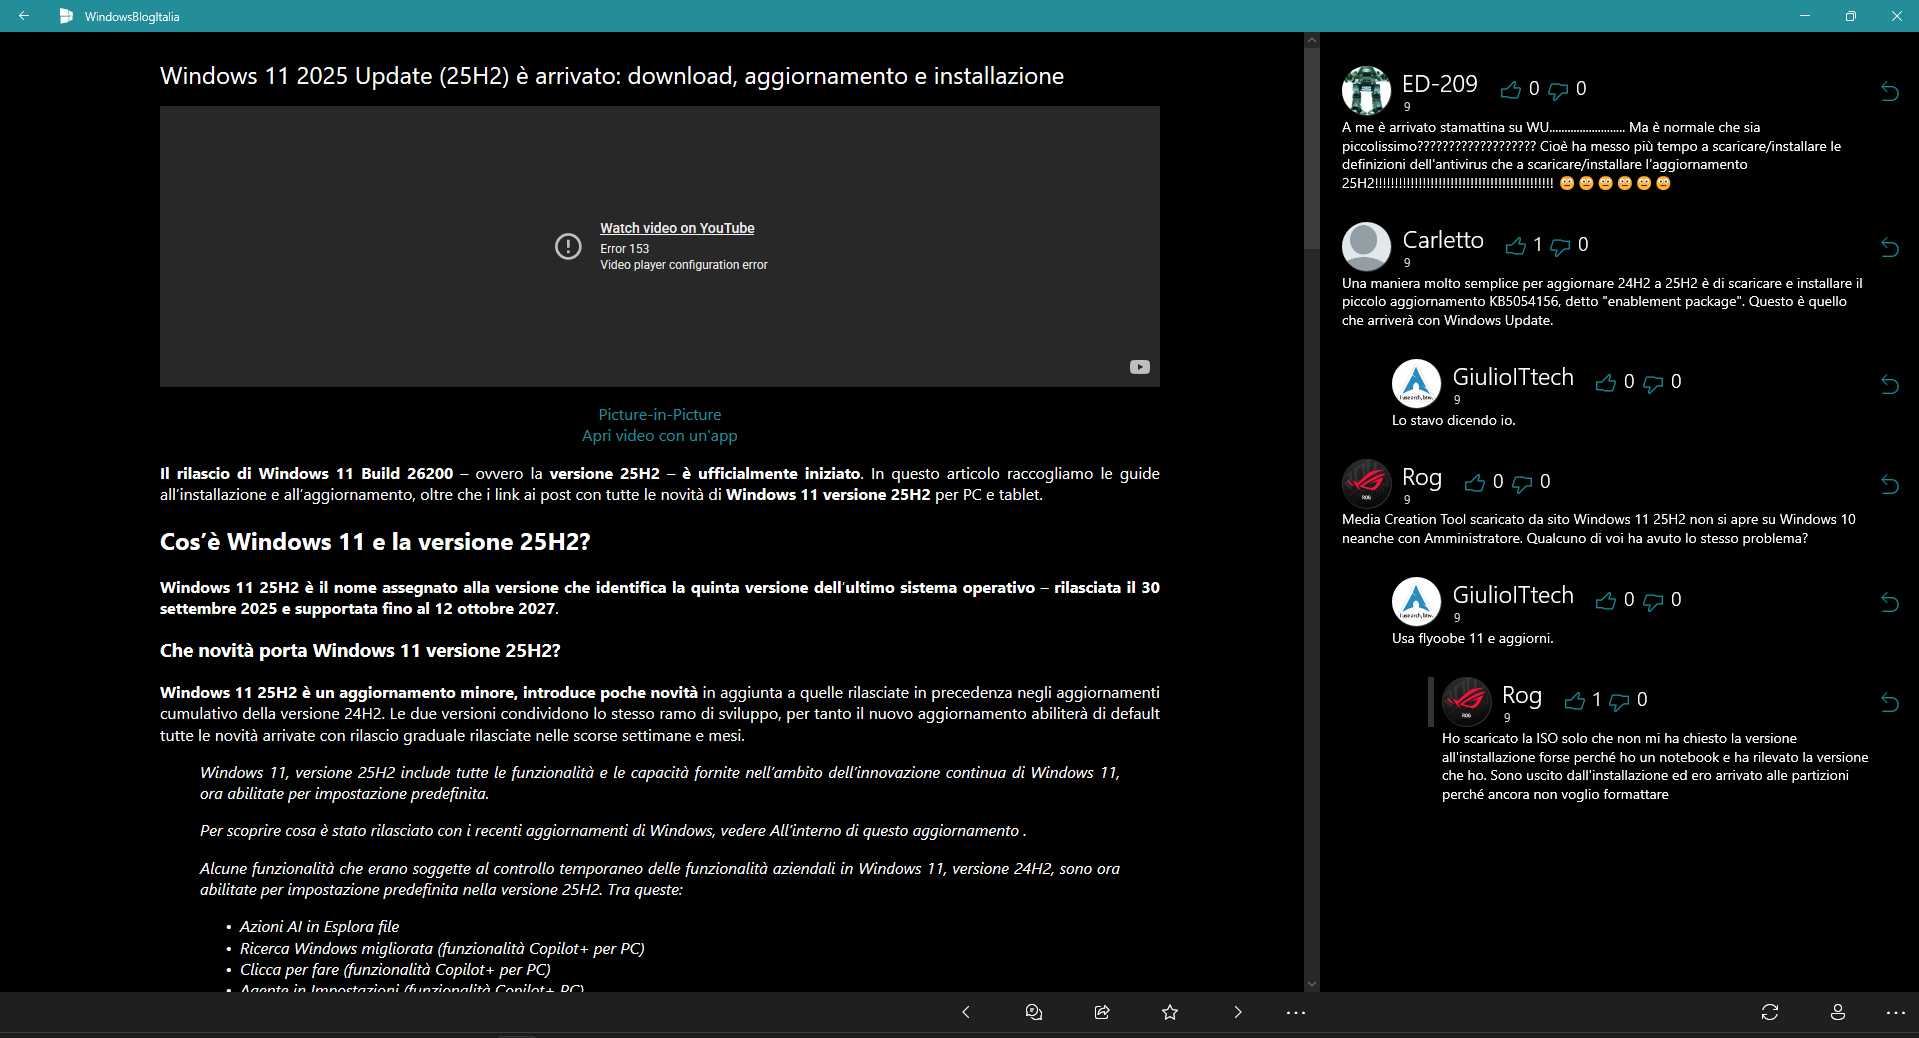1919x1038 pixels.
Task: Click the heading "Che novità porta Windows 11 versione 25H2?"
Action: click(x=360, y=651)
